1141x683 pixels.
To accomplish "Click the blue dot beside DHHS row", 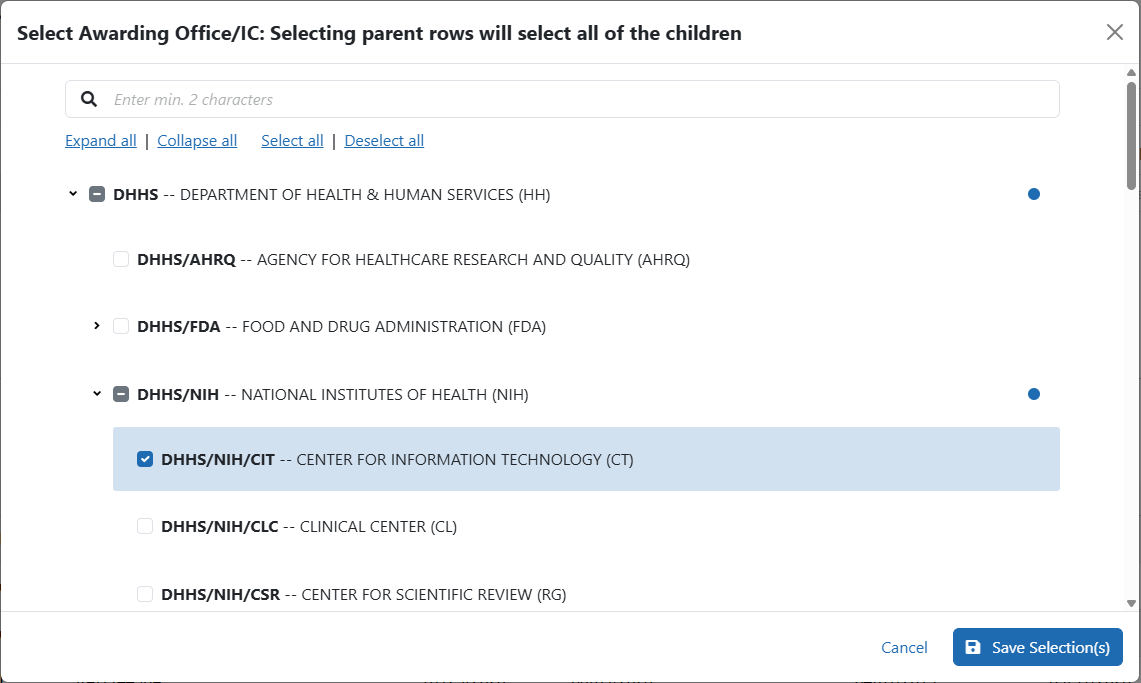I will (x=1034, y=194).
